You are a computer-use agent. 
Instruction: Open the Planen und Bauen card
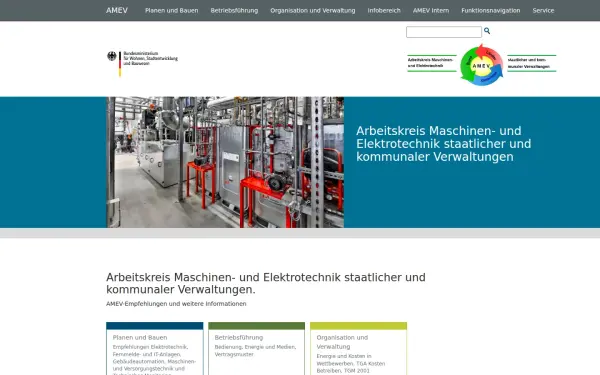pyautogui.click(x=155, y=349)
